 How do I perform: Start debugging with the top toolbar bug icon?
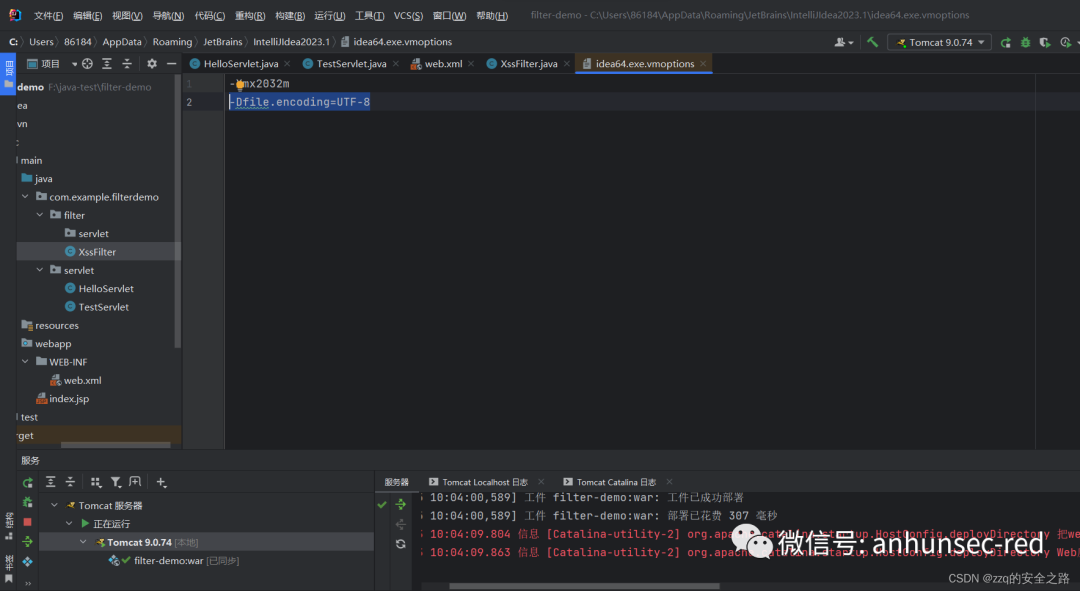tap(1026, 43)
